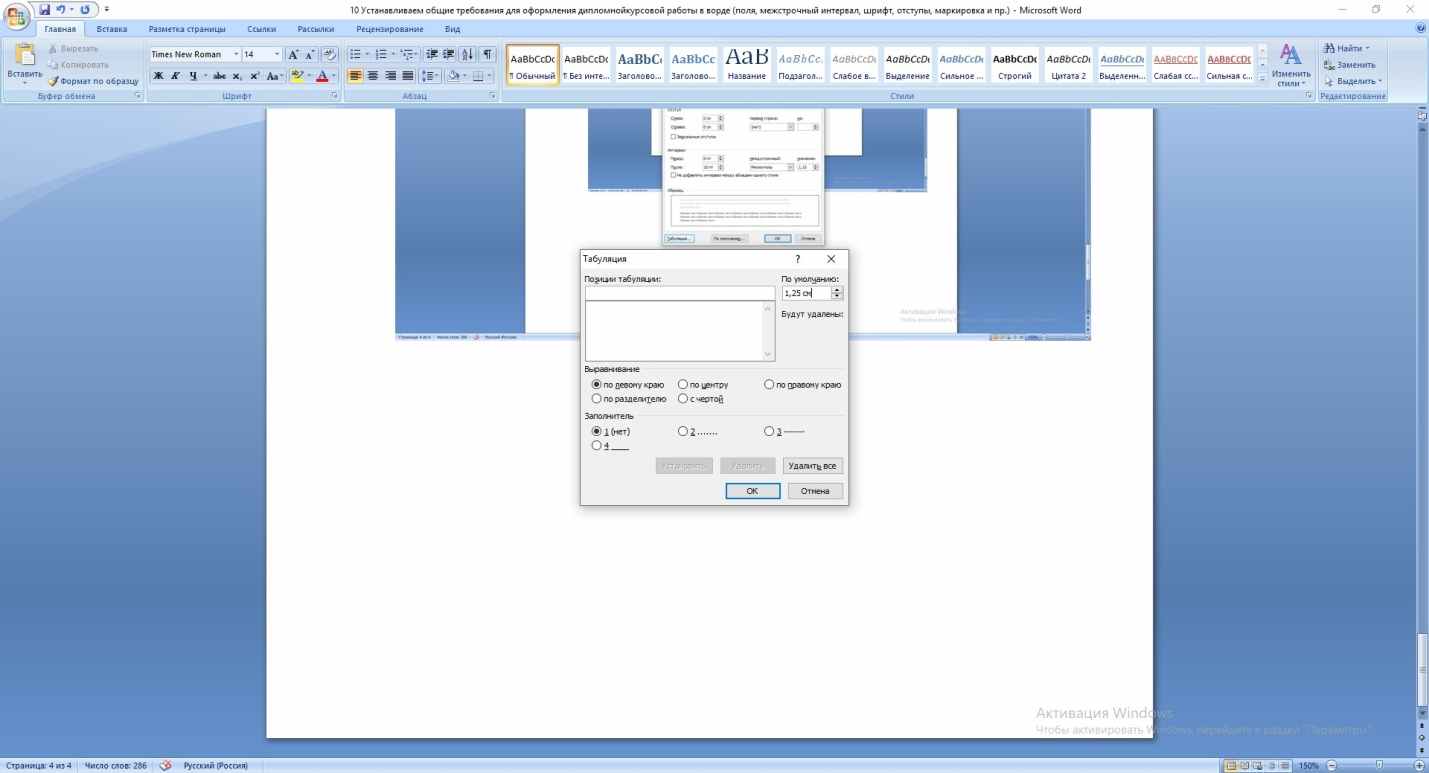The width and height of the screenshot is (1429, 773).
Task: Select 'с чертой' alignment radio
Action: [x=682, y=399]
